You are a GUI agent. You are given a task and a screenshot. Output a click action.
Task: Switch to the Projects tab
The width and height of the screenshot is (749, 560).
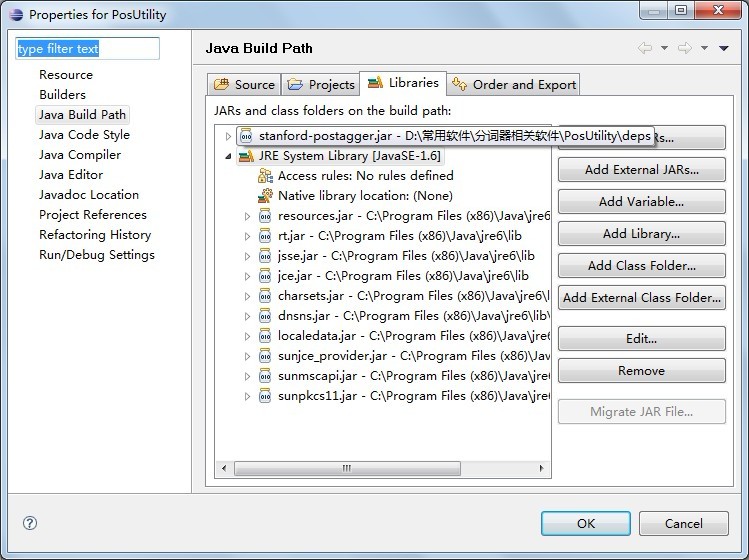point(321,85)
